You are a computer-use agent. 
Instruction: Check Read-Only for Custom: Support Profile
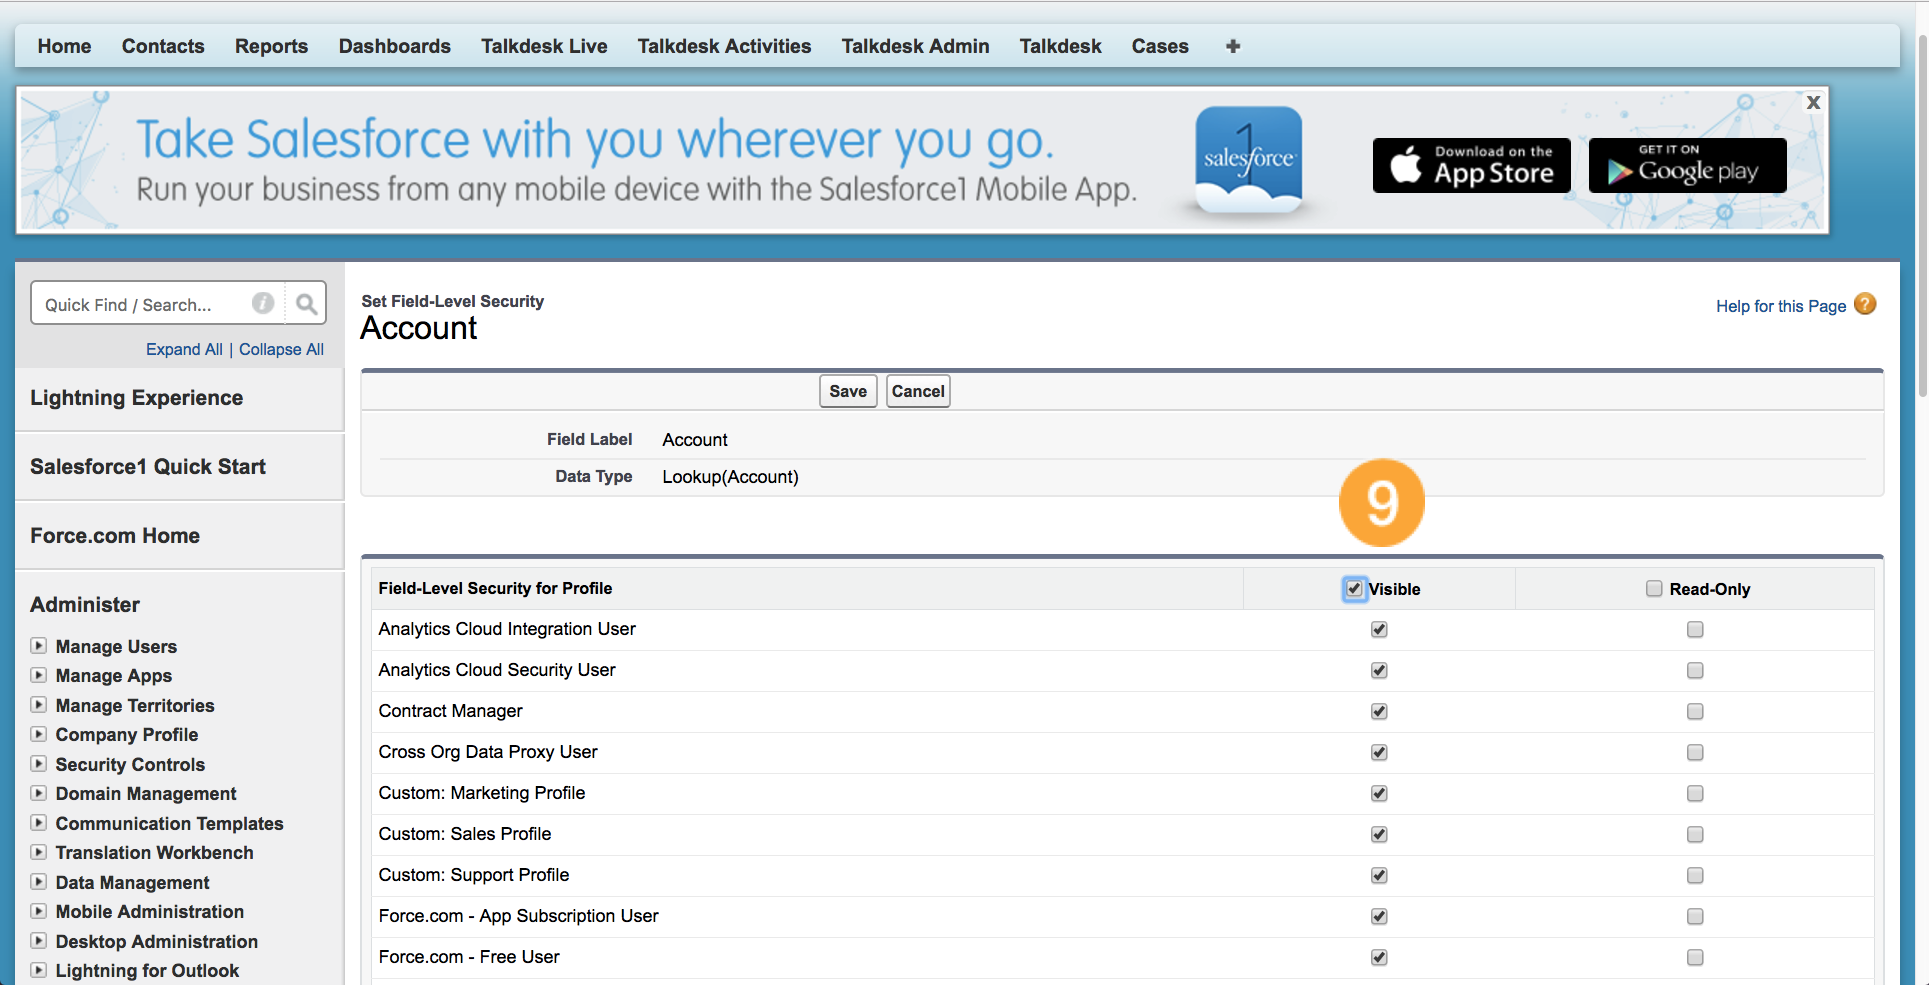pyautogui.click(x=1695, y=875)
